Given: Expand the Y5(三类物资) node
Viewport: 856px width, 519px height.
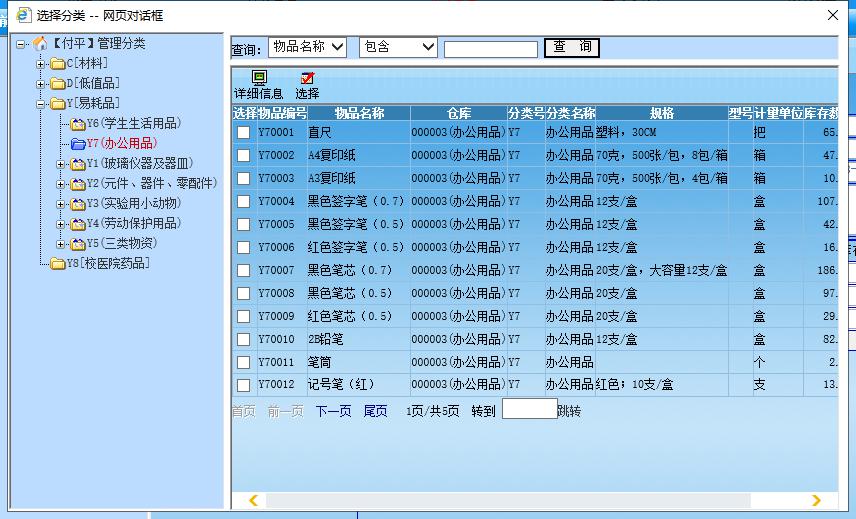Looking at the screenshot, I should point(61,244).
